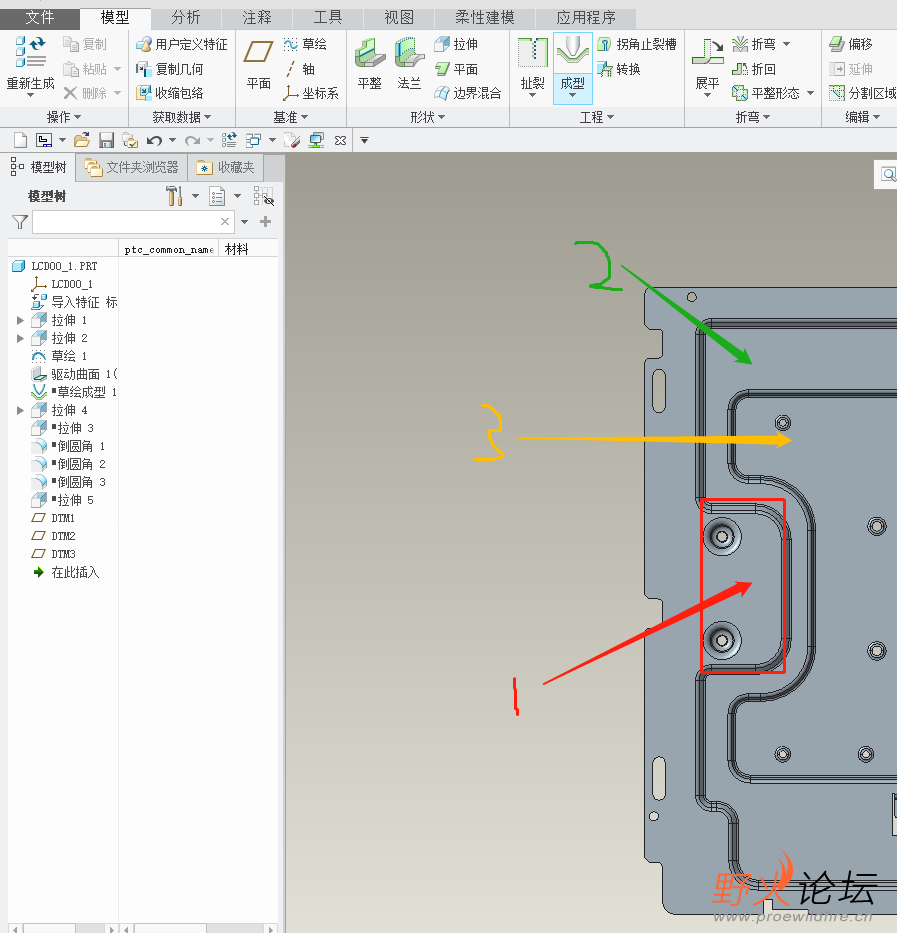Screen dimensions: 897x933
Task: Select the 法兰 flange wall tool
Action: (409, 63)
